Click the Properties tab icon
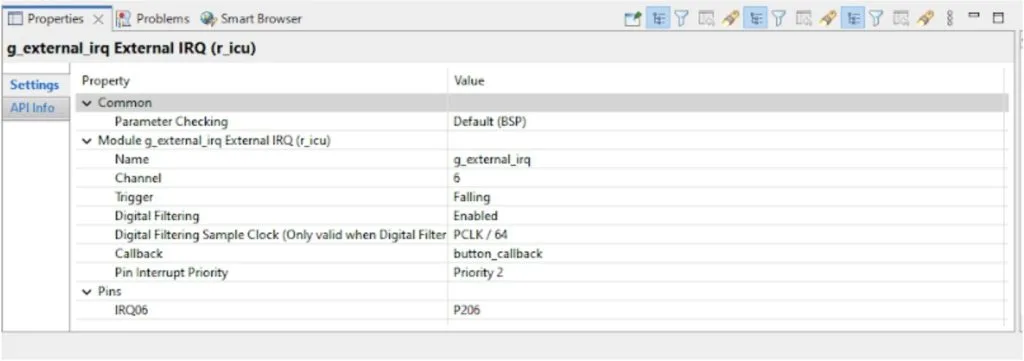1024x361 pixels. coord(15,19)
